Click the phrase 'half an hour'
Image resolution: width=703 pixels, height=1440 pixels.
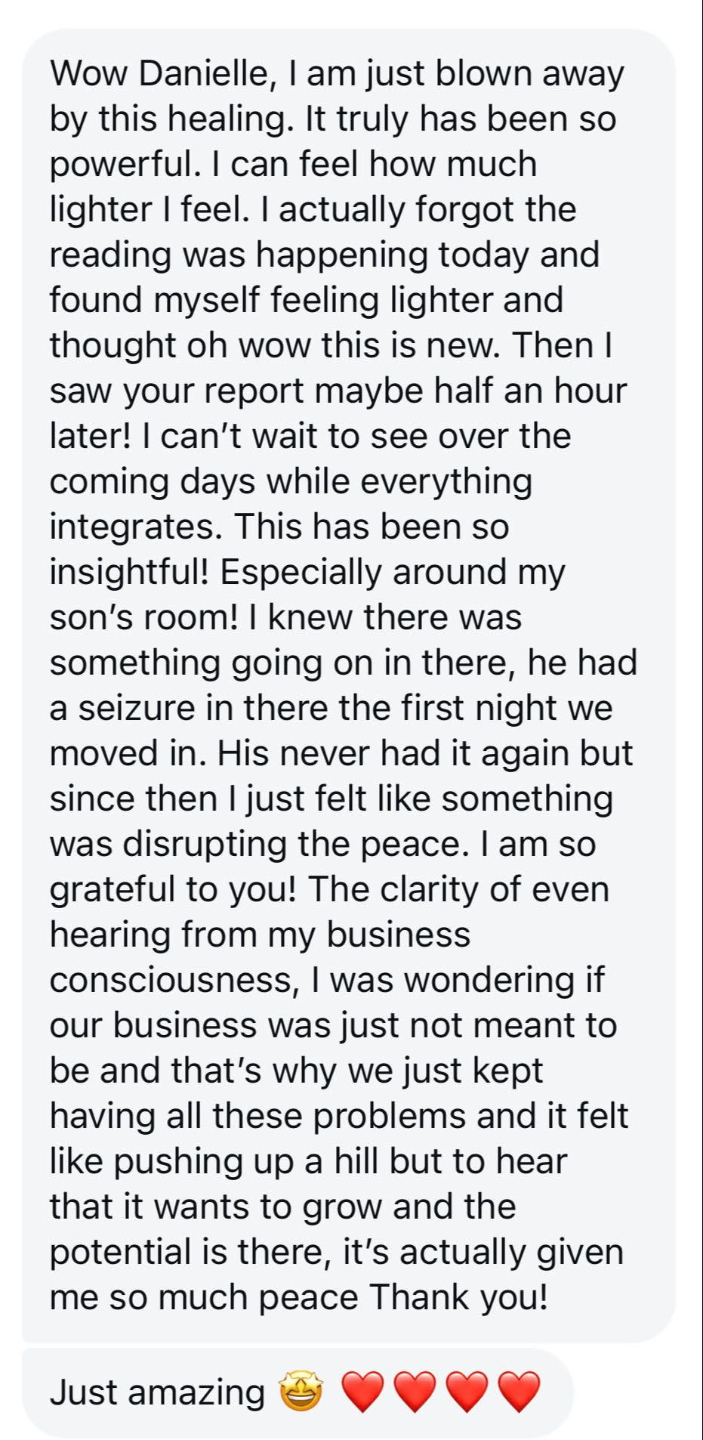(x=533, y=390)
